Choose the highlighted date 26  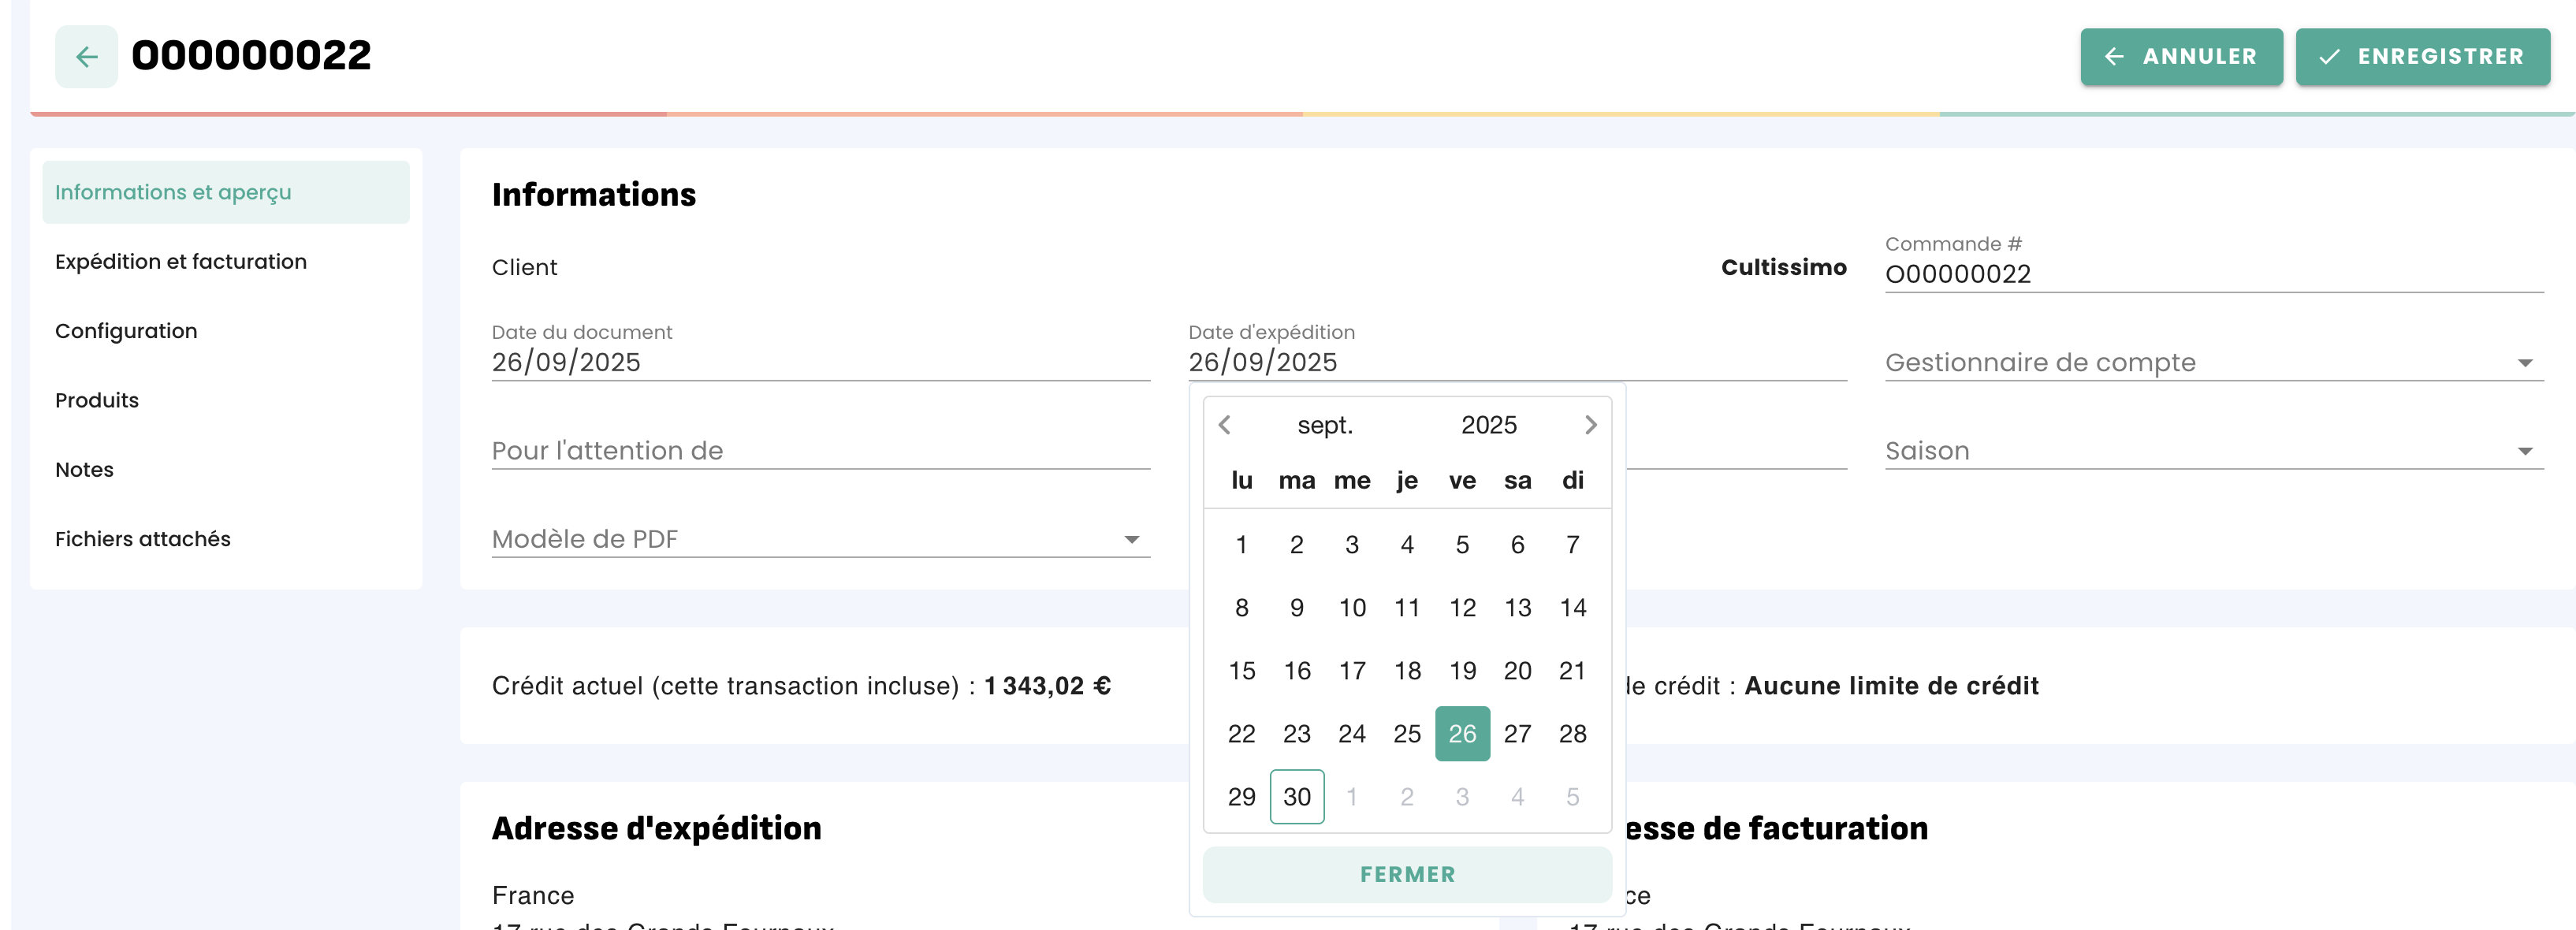[x=1461, y=734]
